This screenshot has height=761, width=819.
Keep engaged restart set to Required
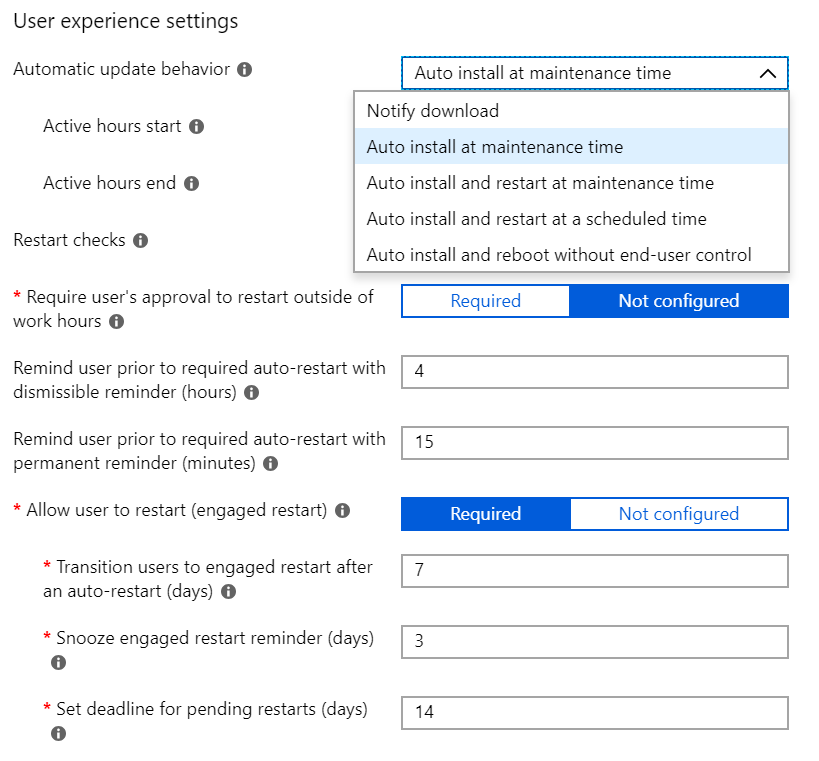[484, 513]
